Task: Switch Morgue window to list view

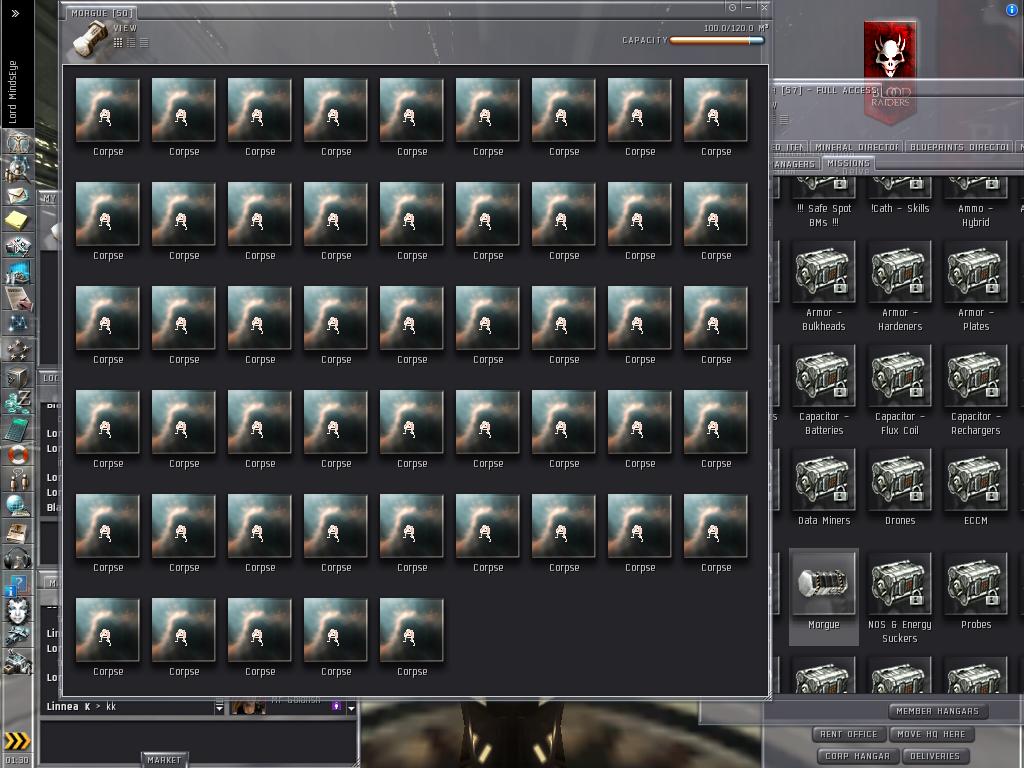Action: click(x=144, y=42)
